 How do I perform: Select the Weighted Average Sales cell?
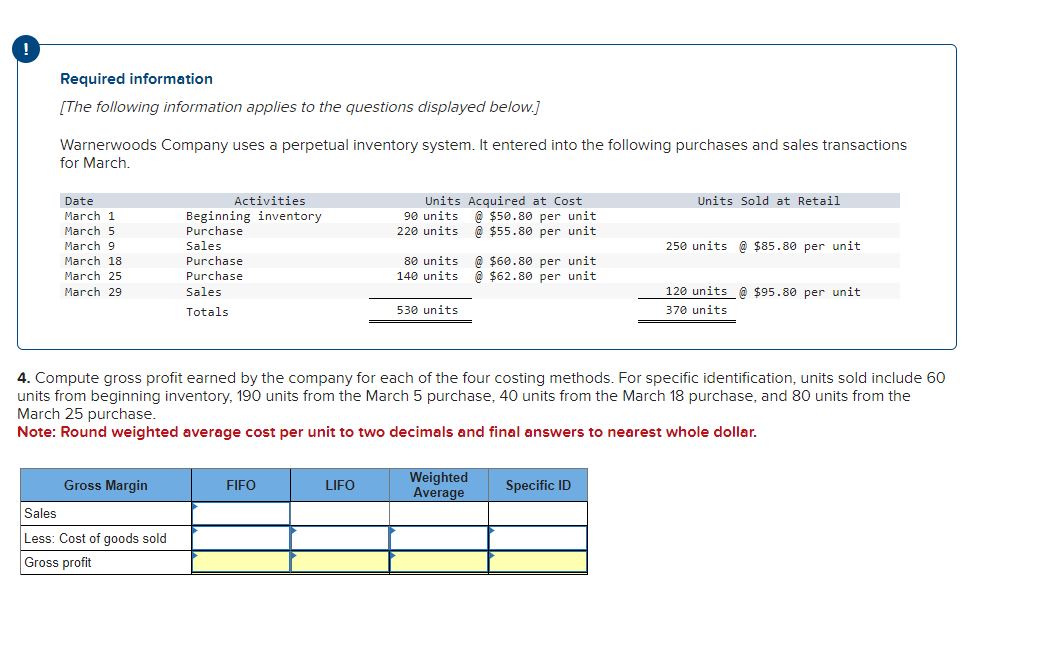(x=439, y=513)
